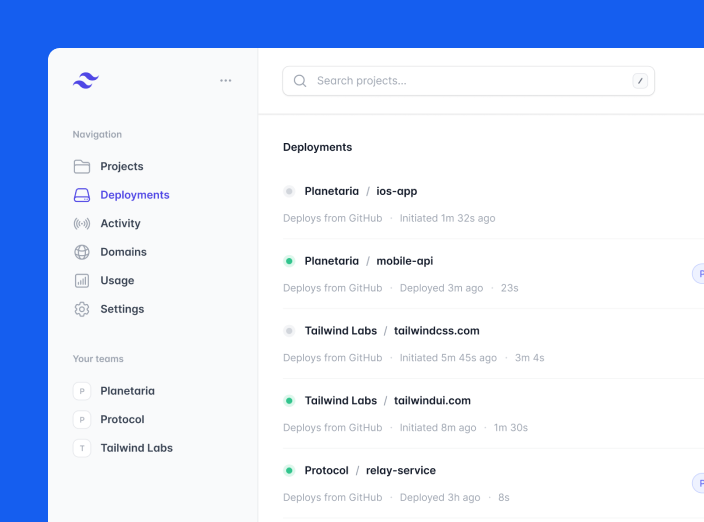Screen dimensions: 704x522
Task: Open the Planetaria / mobile-api deployment
Action: click(x=369, y=261)
